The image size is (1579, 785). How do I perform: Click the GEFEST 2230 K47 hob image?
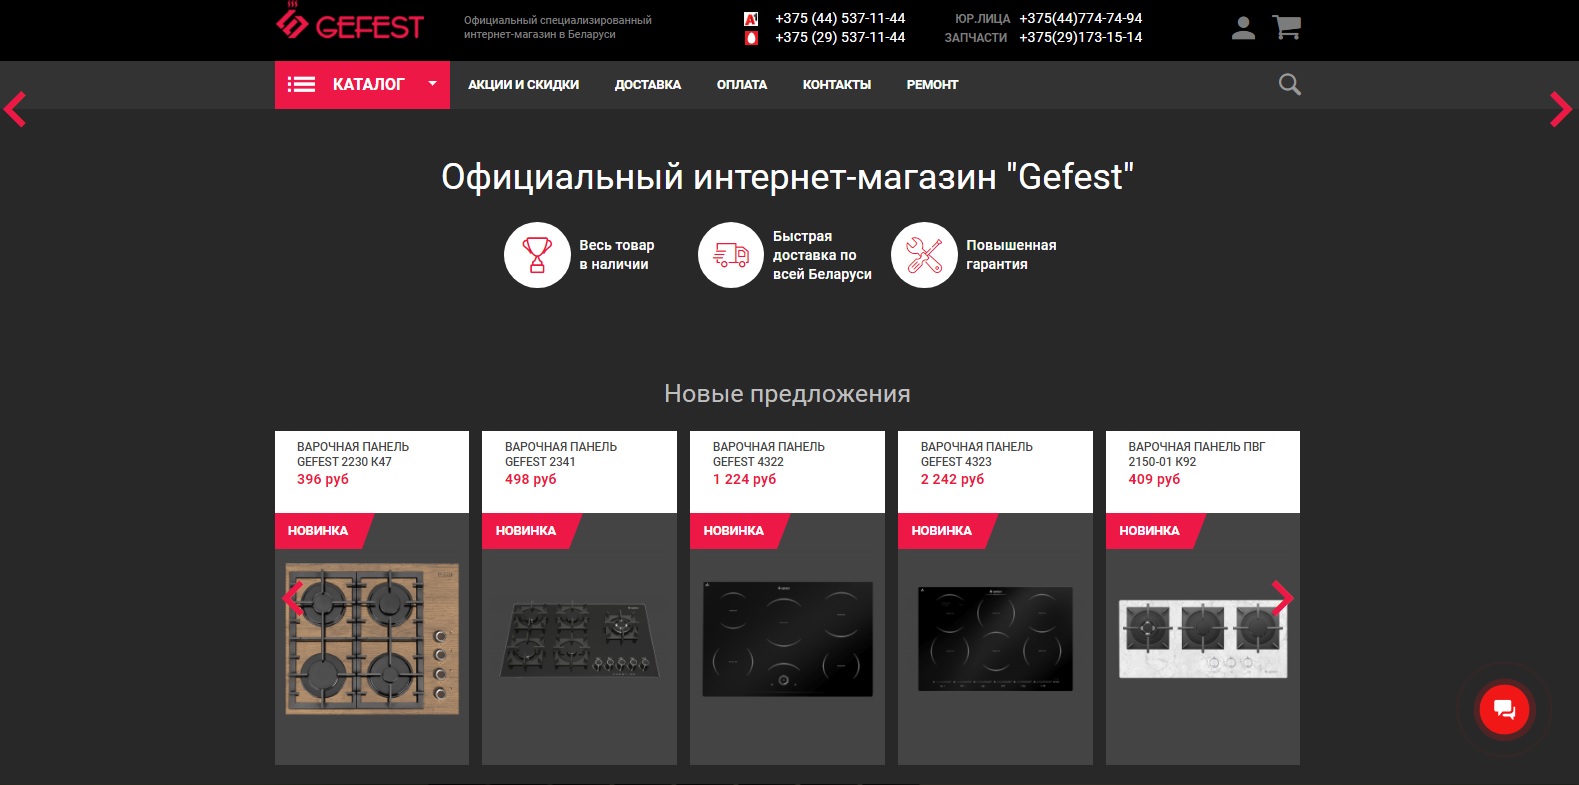coord(372,638)
